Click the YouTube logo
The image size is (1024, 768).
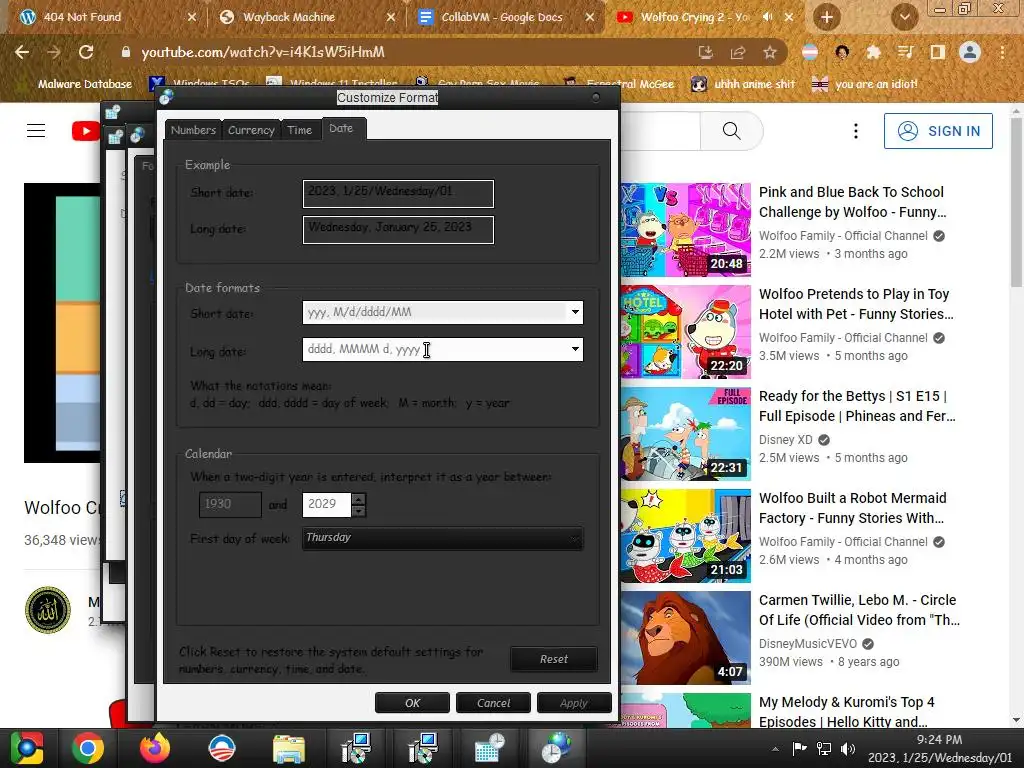86,131
